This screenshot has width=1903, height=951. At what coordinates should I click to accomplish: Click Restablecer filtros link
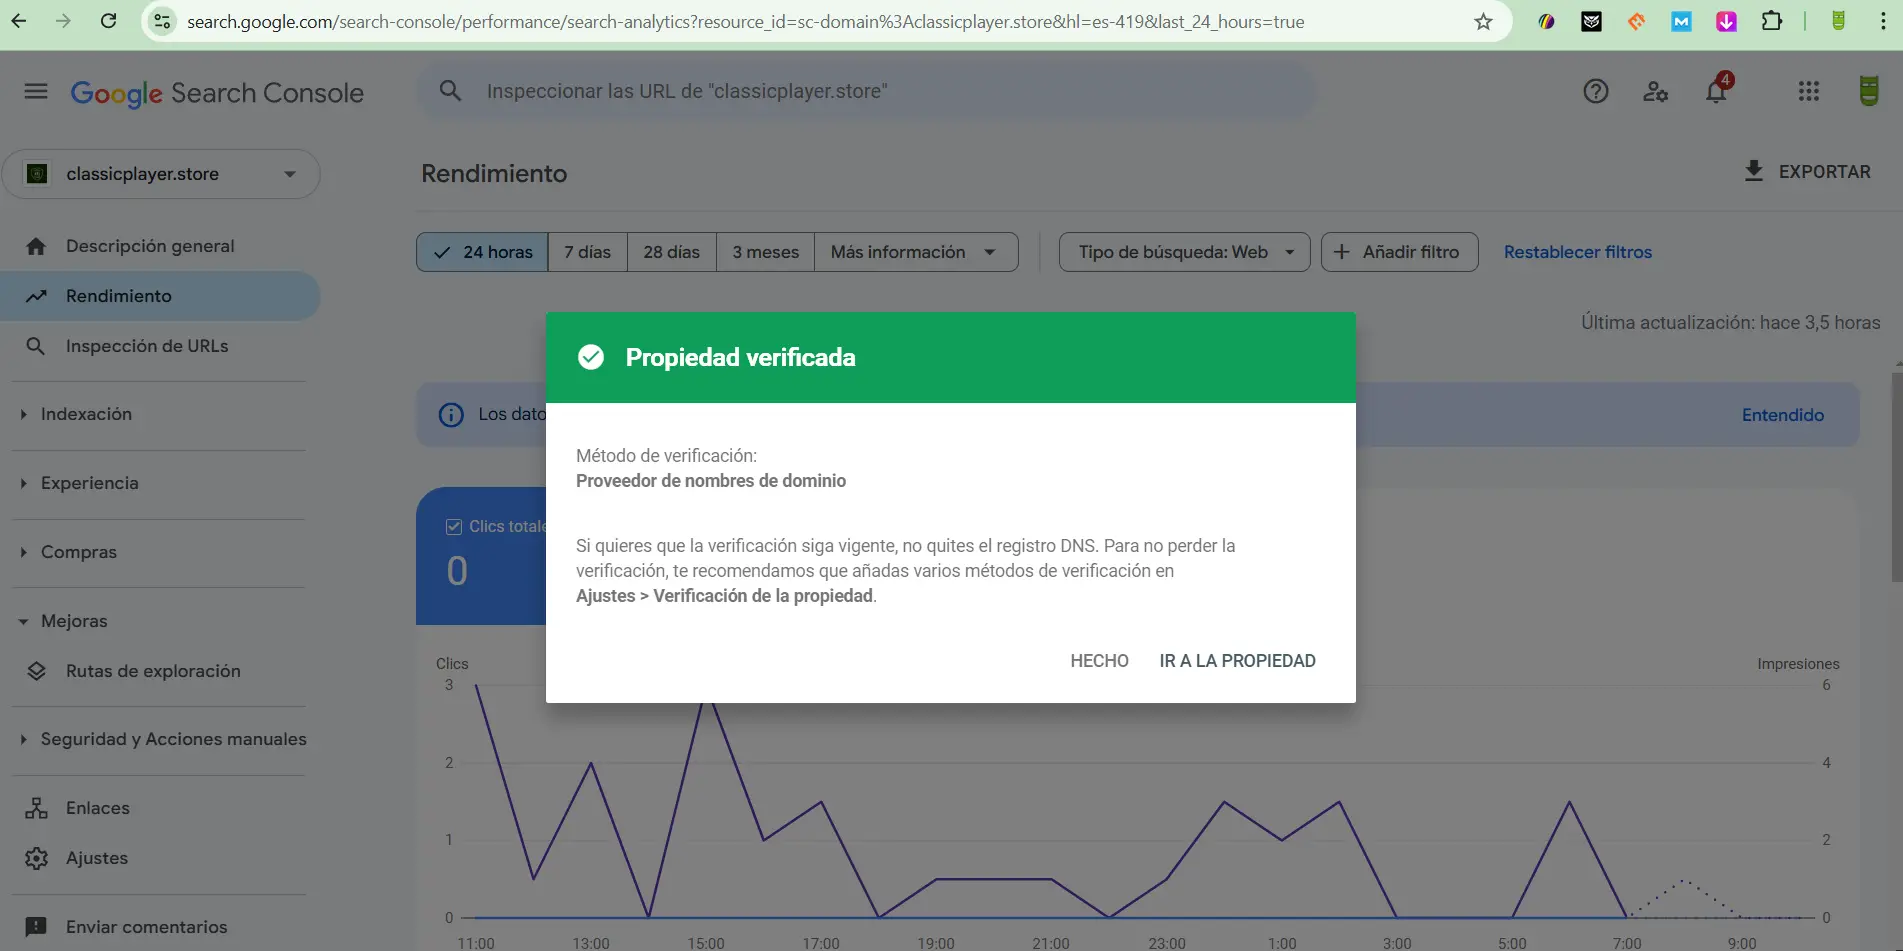coord(1578,252)
